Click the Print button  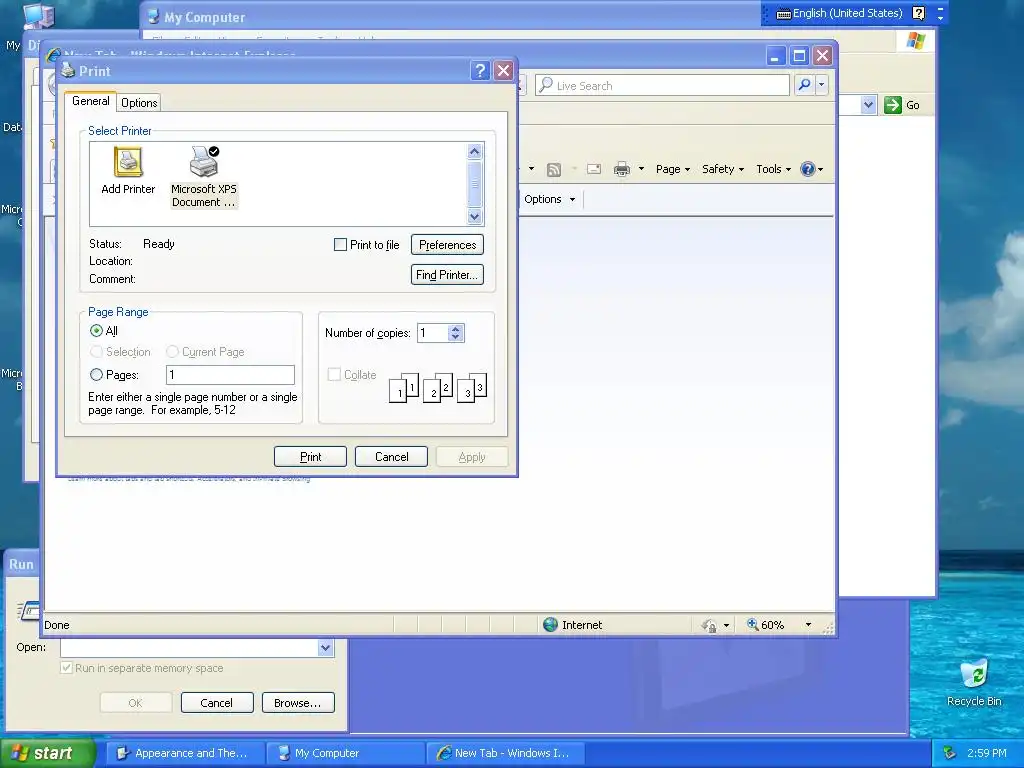(x=310, y=456)
